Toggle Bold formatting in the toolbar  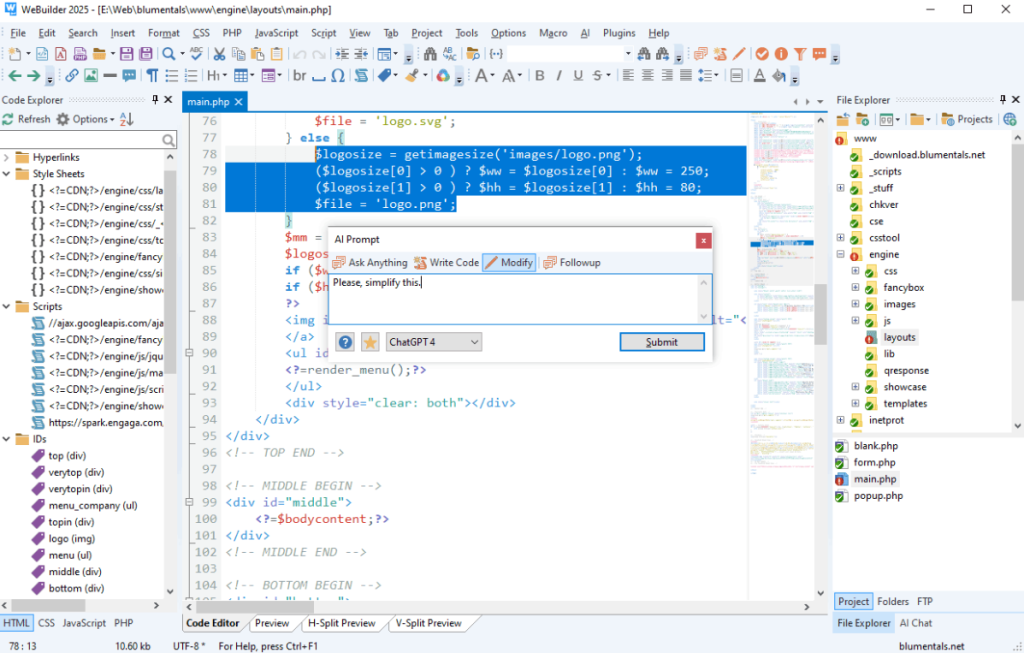(540, 76)
